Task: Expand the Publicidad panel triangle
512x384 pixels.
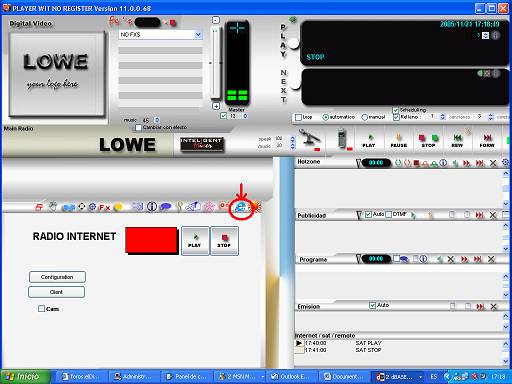Action: pyautogui.click(x=359, y=215)
